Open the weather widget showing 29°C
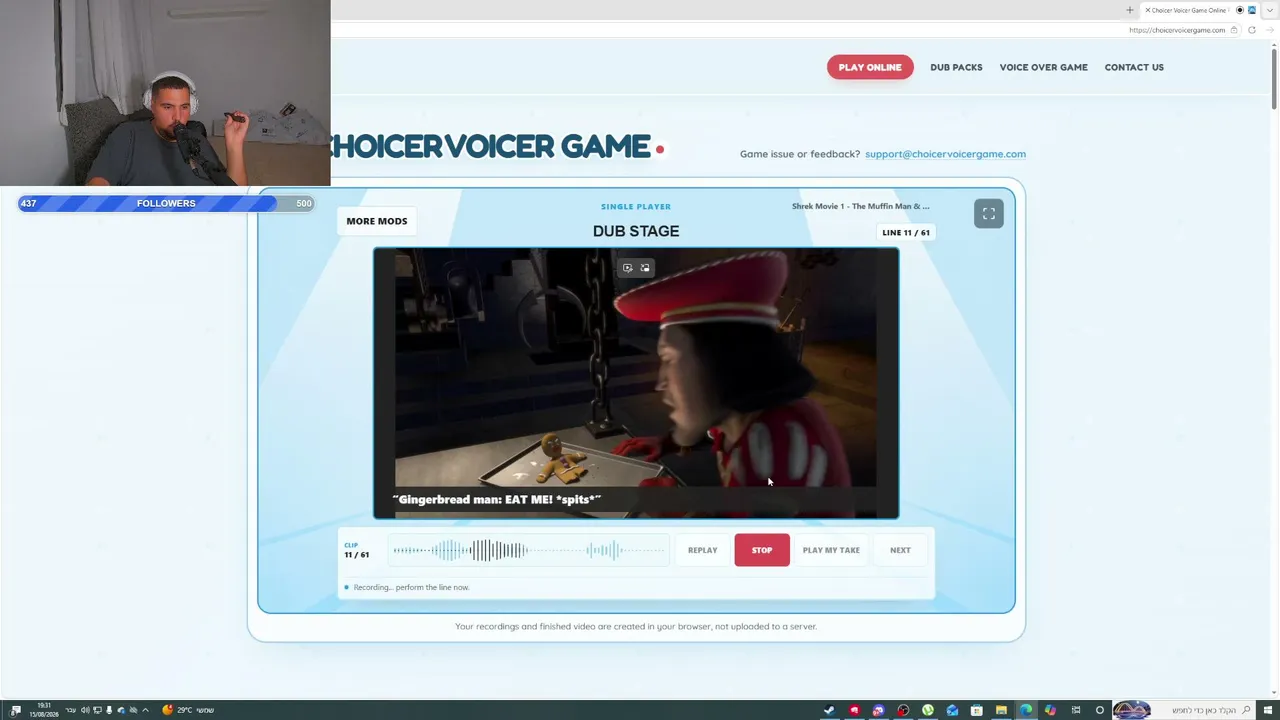The height and width of the screenshot is (720, 1280). [188, 710]
